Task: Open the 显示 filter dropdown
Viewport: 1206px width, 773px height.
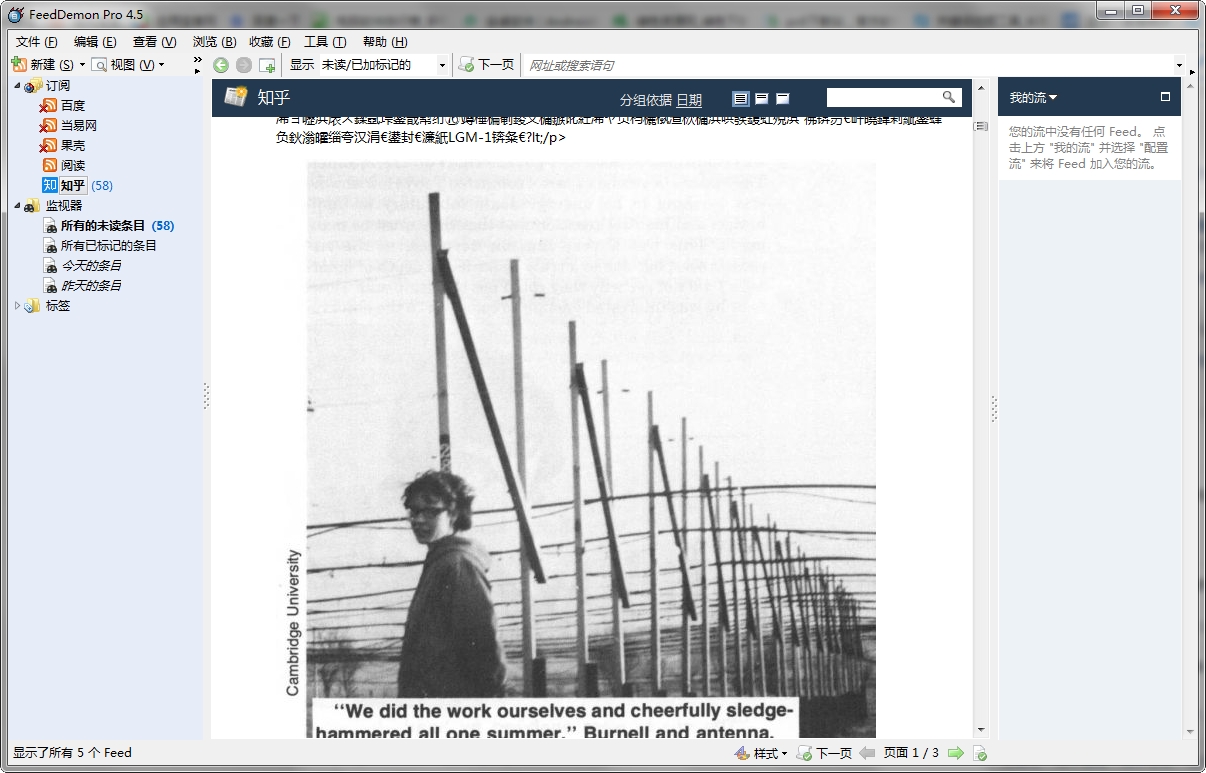Action: (442, 65)
